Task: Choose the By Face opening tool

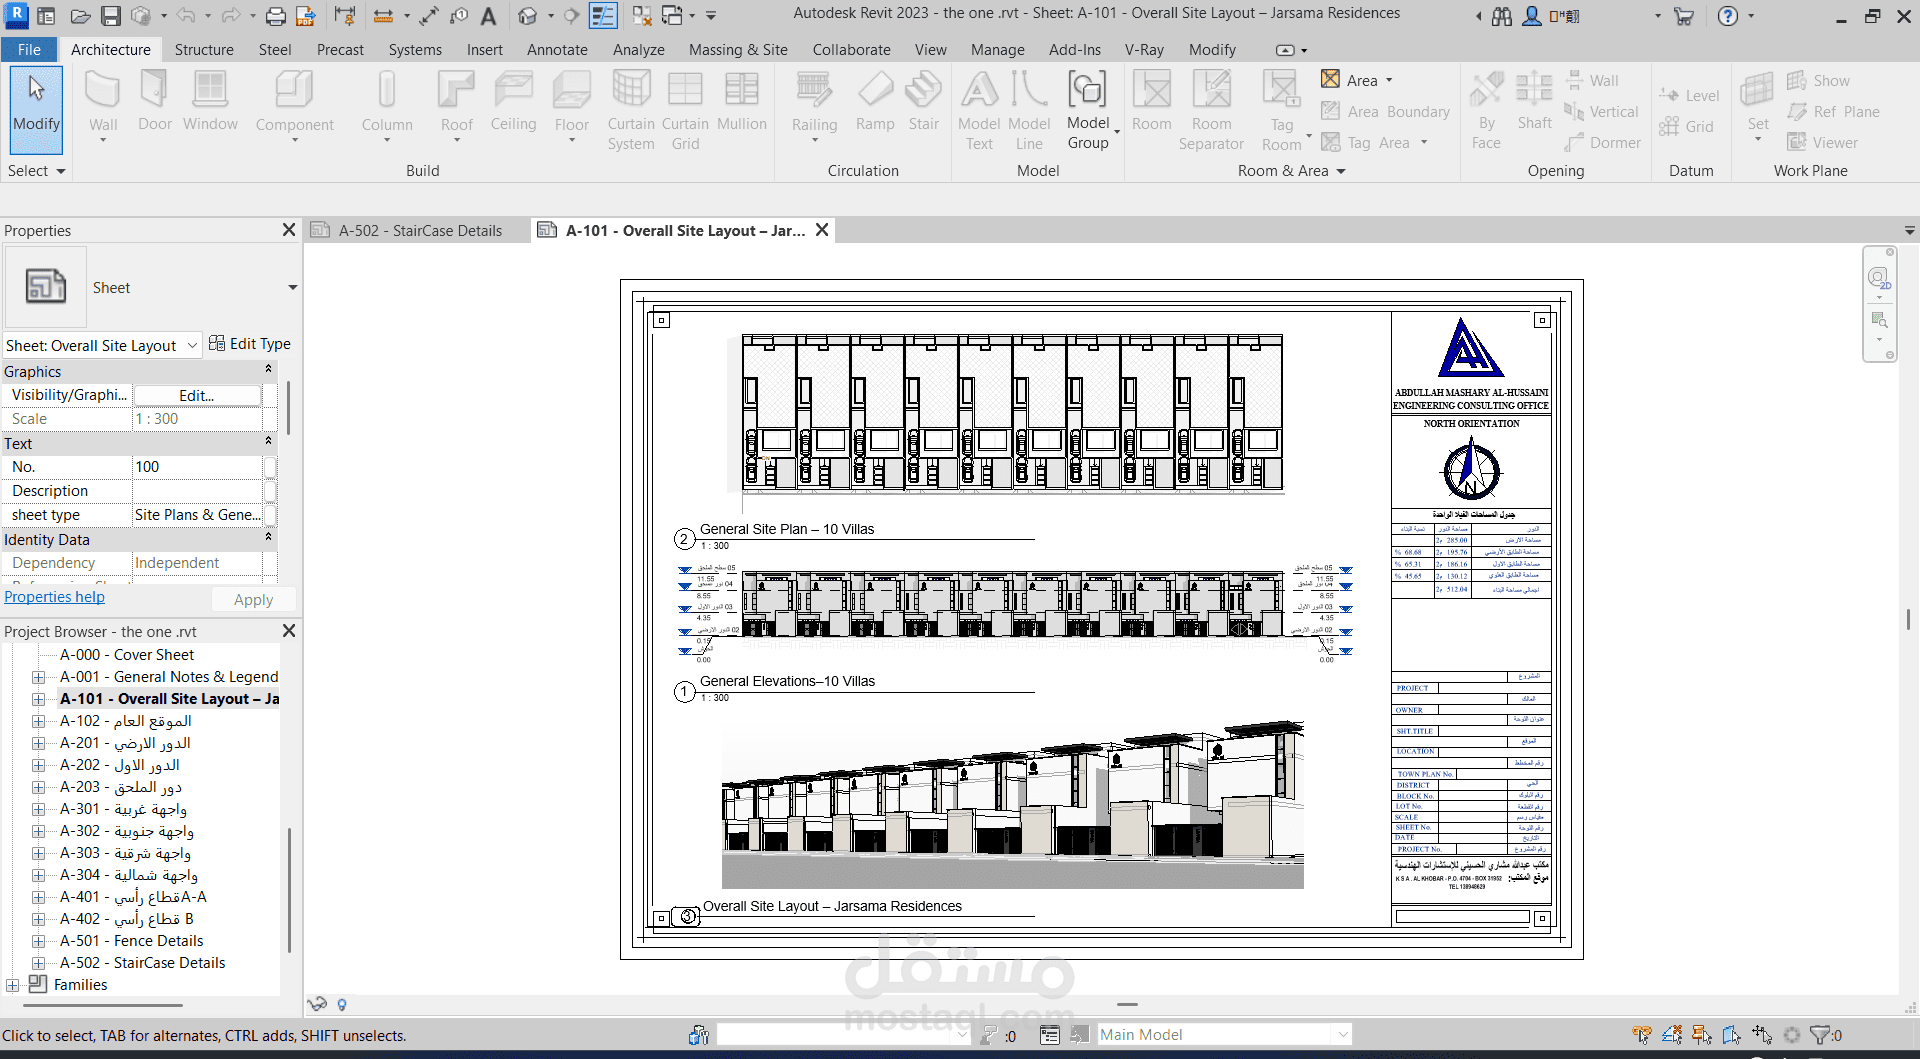Action: pyautogui.click(x=1486, y=111)
